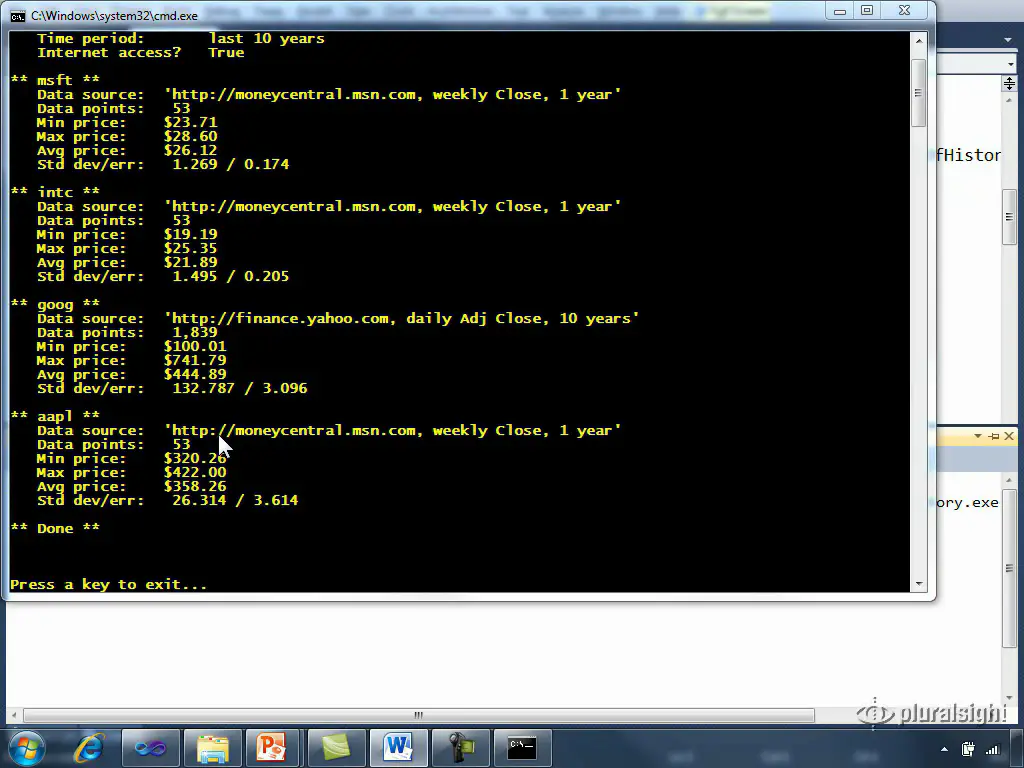Click the console scrollbar down arrow
This screenshot has width=1024, height=768.
point(919,584)
